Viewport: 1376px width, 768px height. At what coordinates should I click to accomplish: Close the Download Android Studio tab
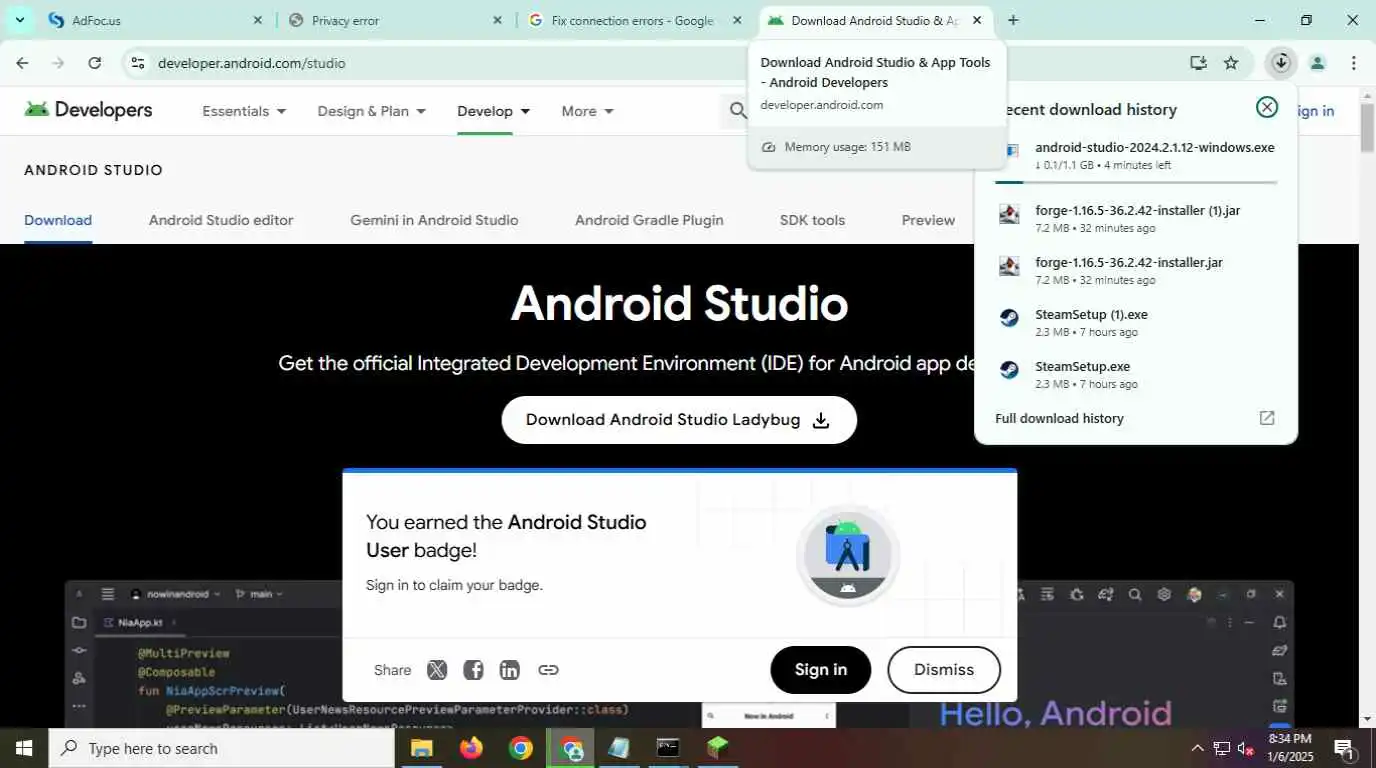pyautogui.click(x=977, y=20)
